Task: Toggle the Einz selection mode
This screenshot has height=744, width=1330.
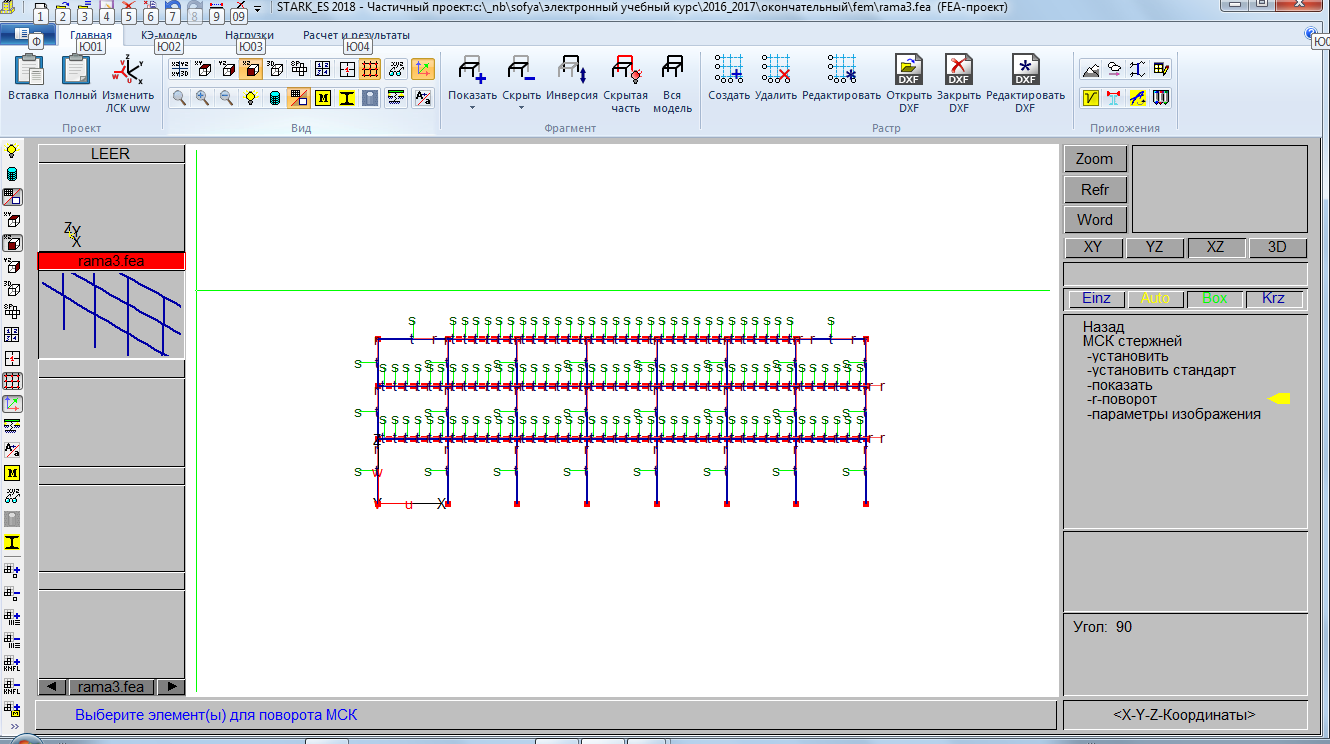Action: click(1096, 298)
